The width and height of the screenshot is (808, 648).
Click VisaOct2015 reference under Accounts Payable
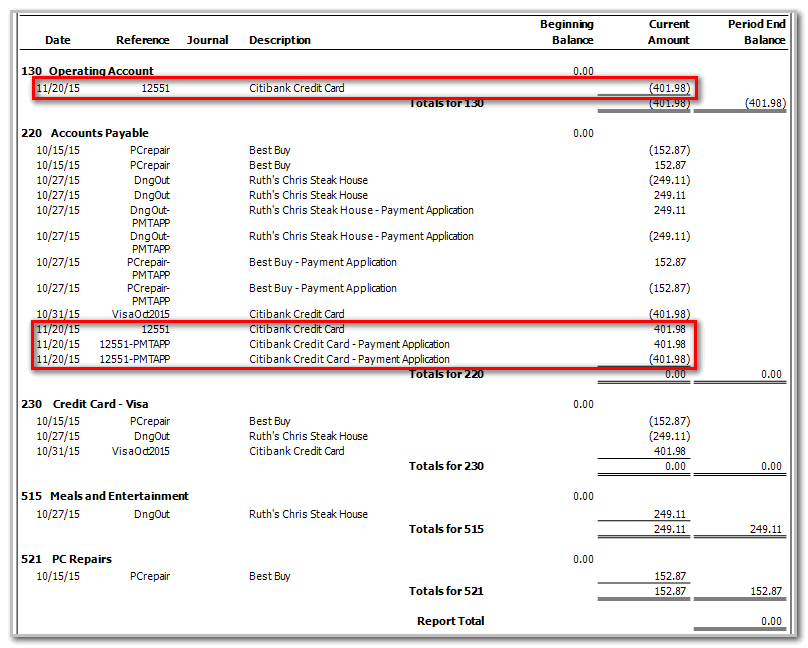point(141,314)
